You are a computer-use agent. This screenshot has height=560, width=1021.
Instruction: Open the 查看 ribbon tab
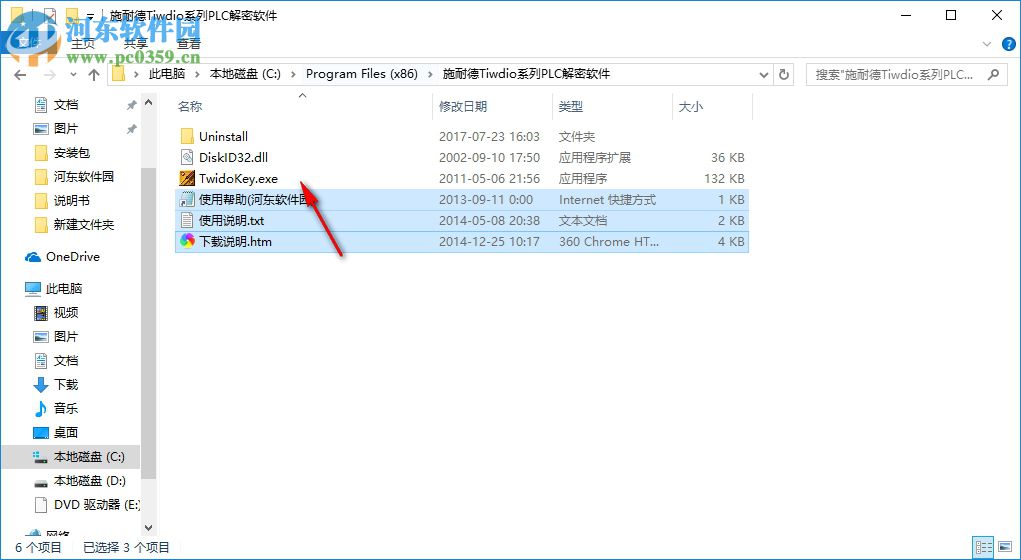pyautogui.click(x=189, y=44)
